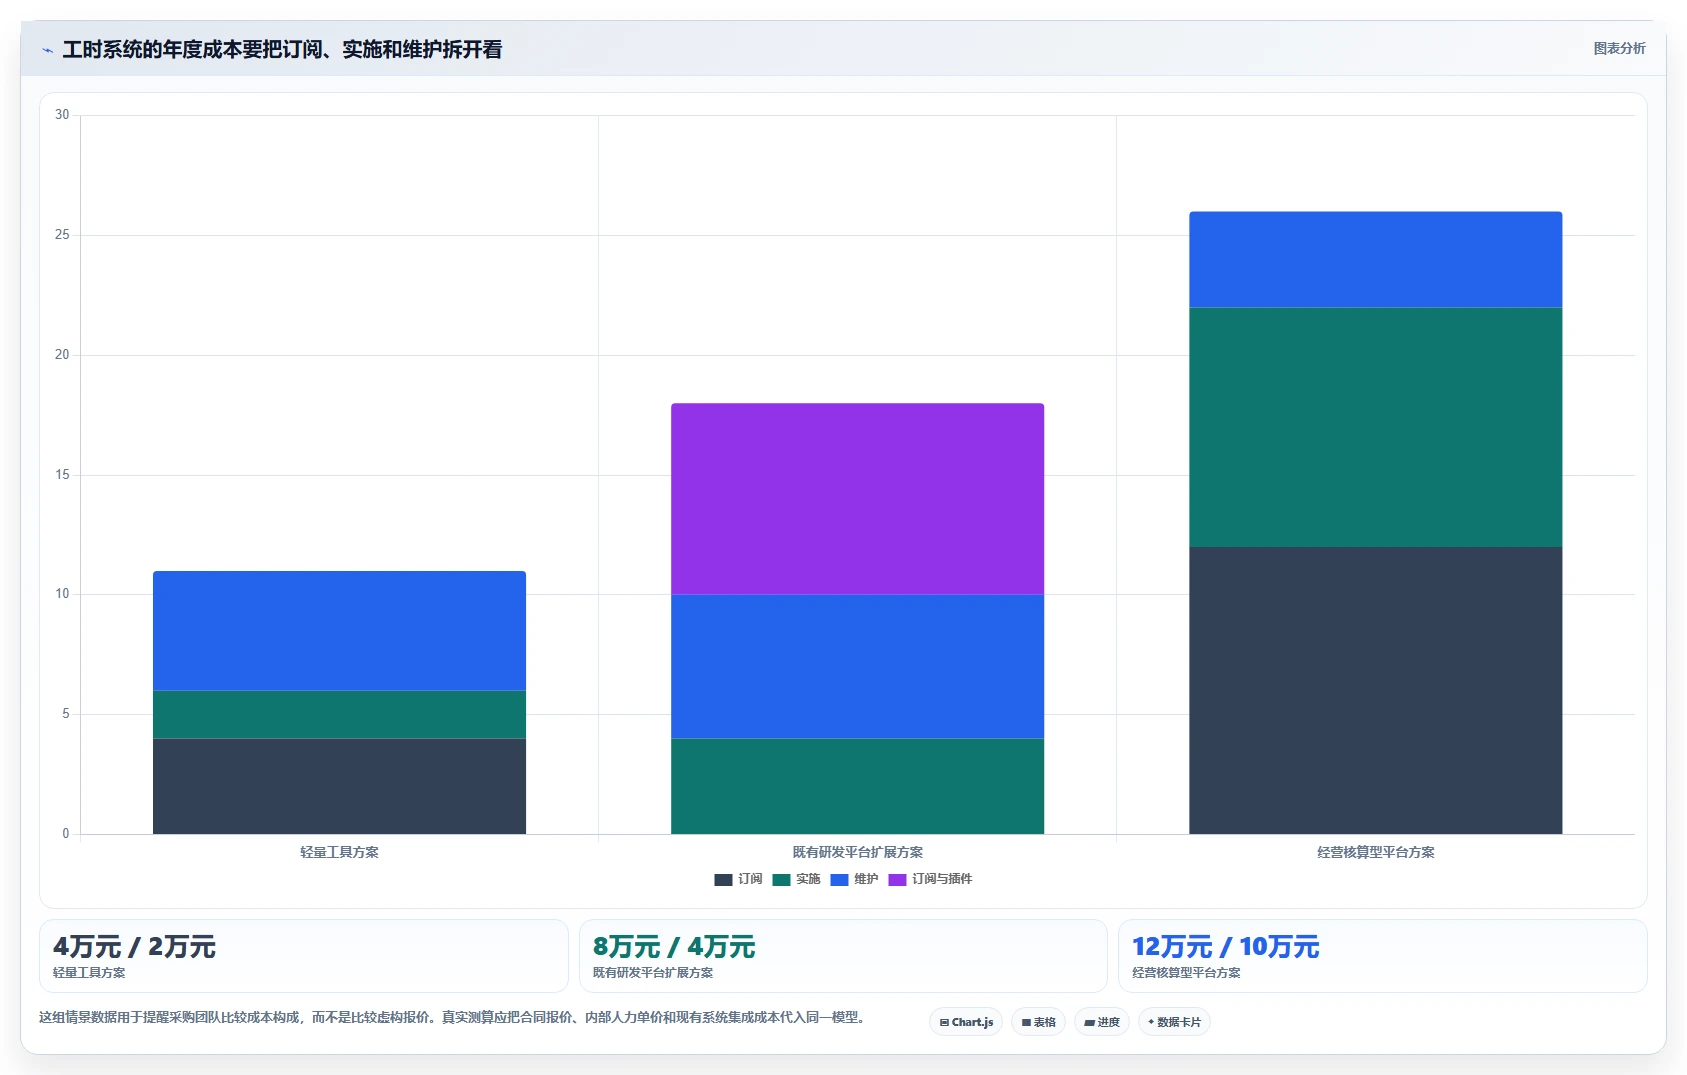Screen dimensions: 1687x1075
Task: Click the Chart.js tag
Action: 966,1022
